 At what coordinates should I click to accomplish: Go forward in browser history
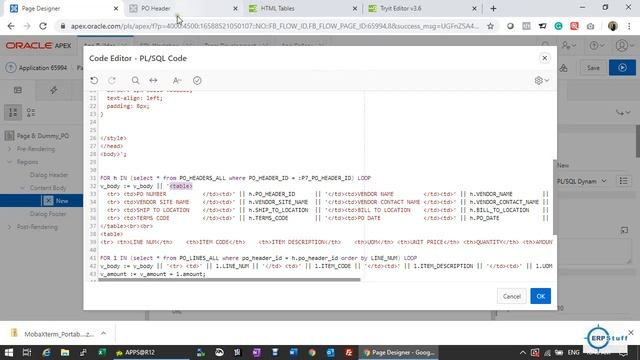coord(27,26)
